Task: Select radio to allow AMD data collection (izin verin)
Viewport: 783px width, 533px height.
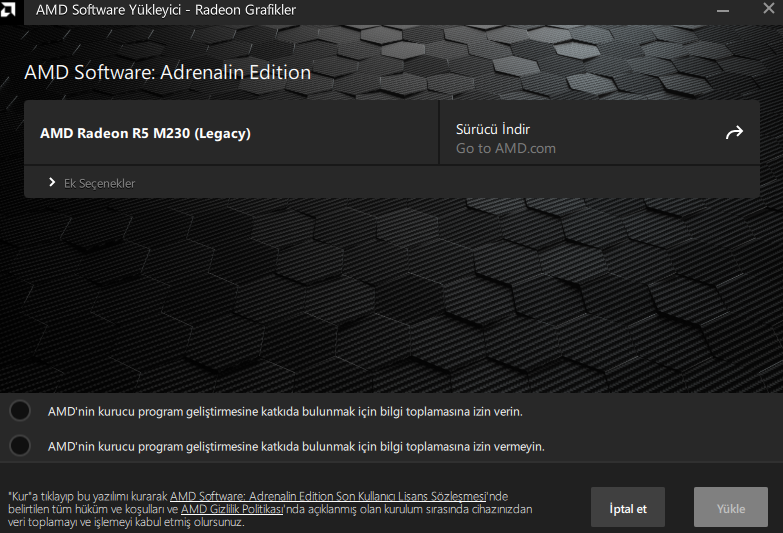Action: (20, 411)
